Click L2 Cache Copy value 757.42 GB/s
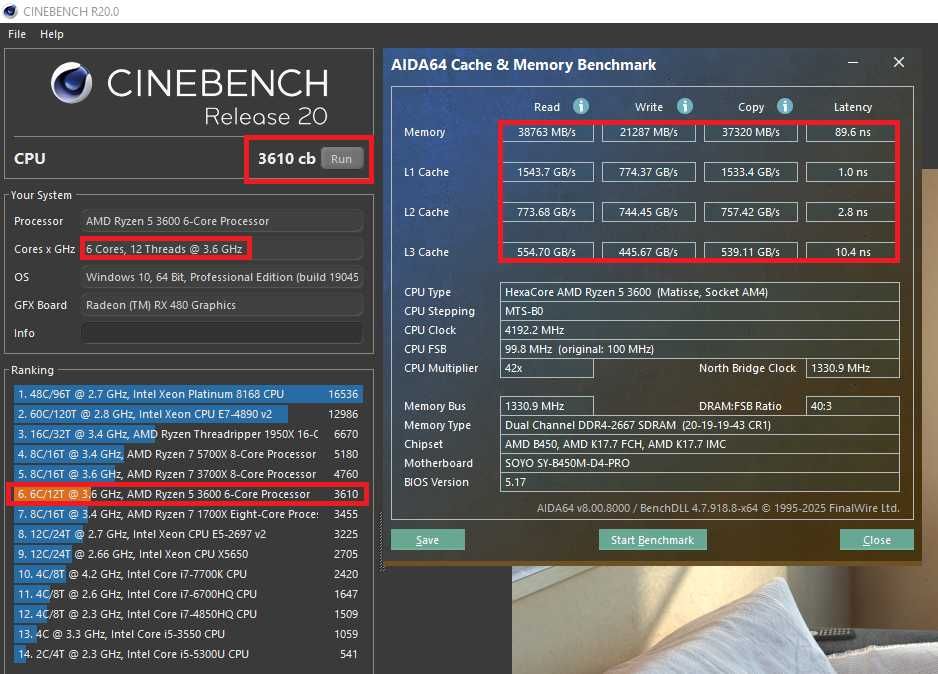Viewport: 938px width, 674px height. point(751,212)
